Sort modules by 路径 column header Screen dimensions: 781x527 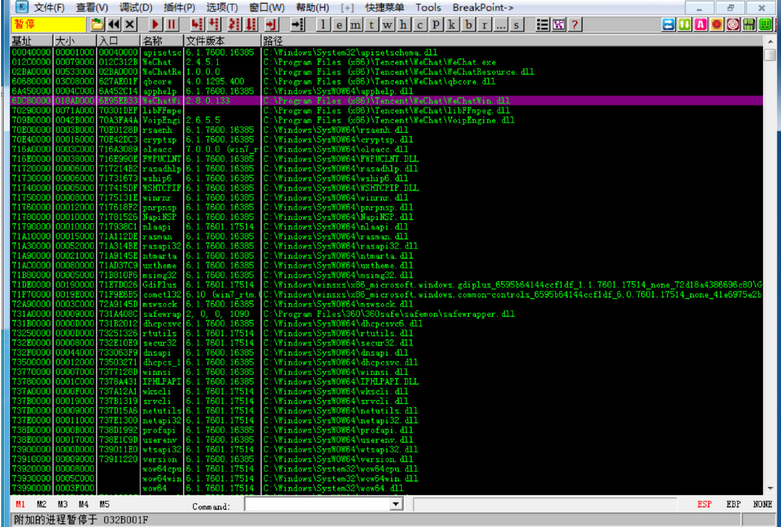(x=512, y=40)
